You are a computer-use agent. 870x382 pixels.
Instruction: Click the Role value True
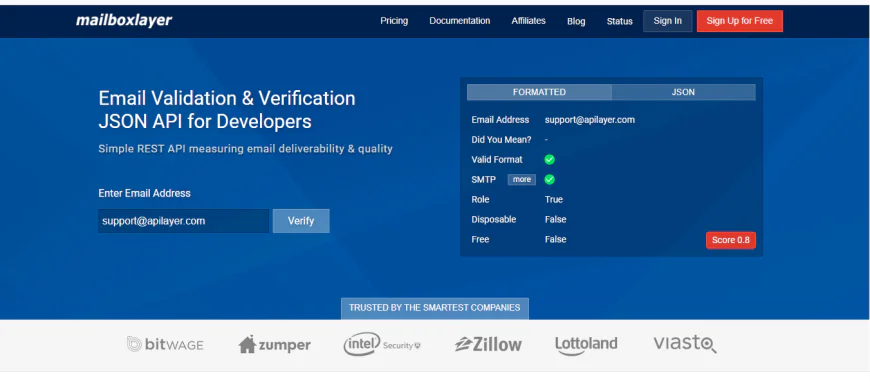point(554,199)
